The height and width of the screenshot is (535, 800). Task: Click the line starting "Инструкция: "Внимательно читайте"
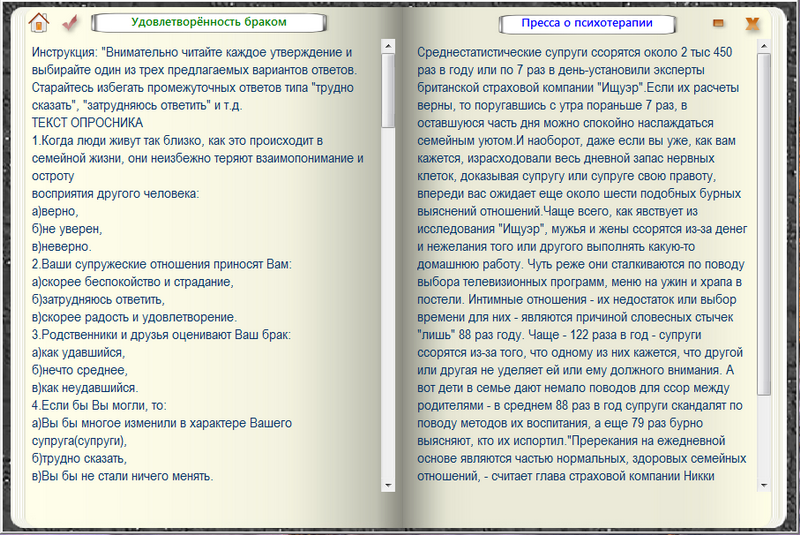(x=192, y=53)
